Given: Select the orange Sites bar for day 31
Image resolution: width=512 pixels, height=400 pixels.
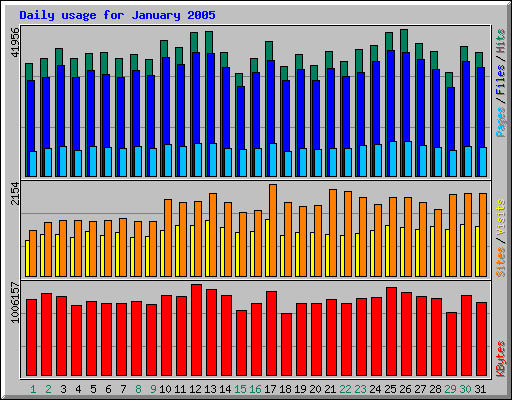Looking at the screenshot, I should [x=483, y=235].
